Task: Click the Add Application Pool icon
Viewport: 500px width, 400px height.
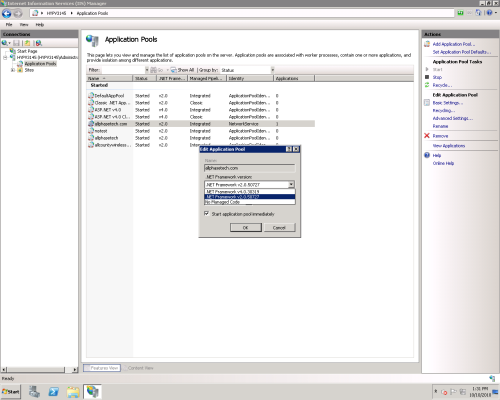Action: tap(427, 44)
